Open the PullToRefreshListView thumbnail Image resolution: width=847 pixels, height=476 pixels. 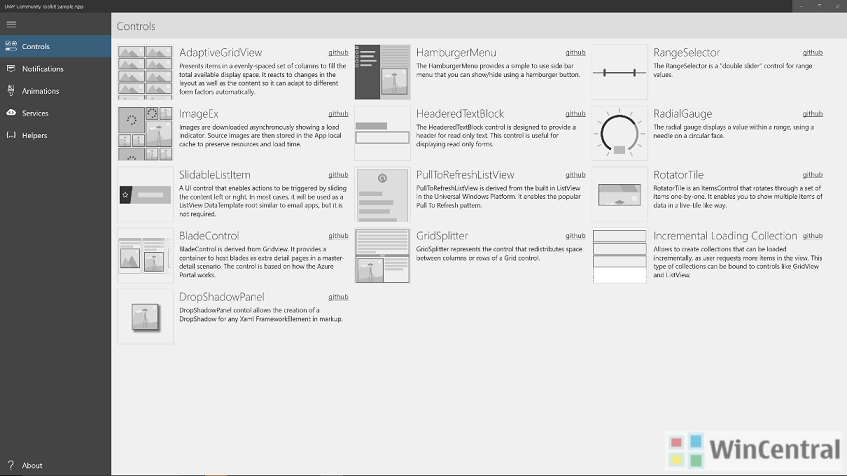pyautogui.click(x=382, y=195)
